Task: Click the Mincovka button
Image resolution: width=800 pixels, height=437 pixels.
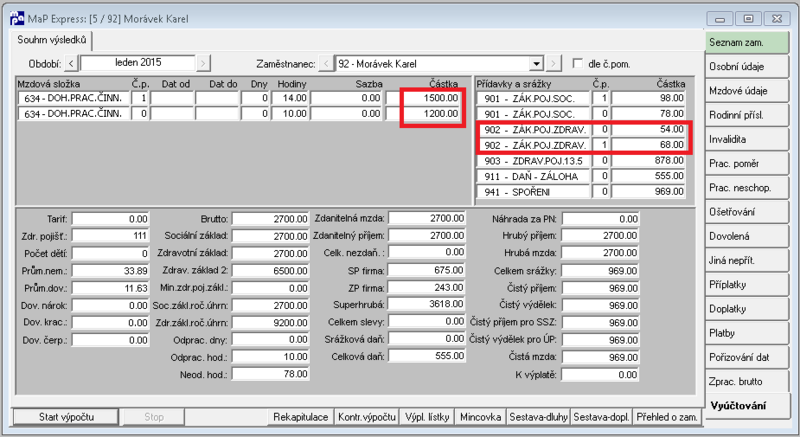Action: click(x=480, y=417)
